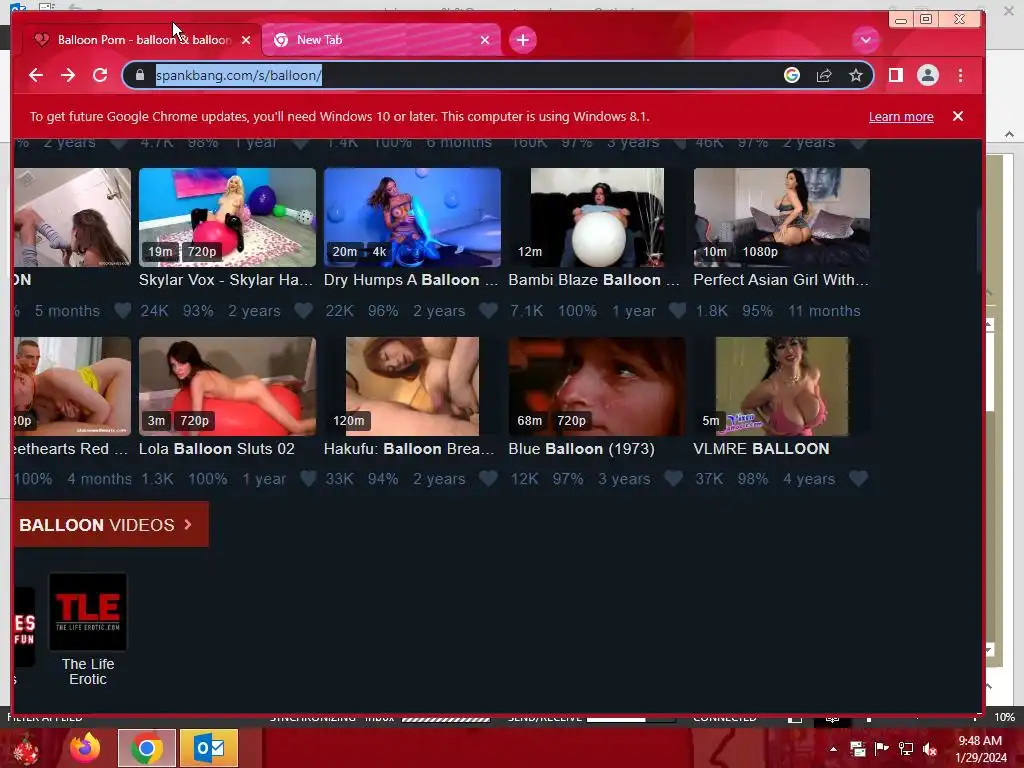The image size is (1024, 768).
Task: Toggle favorite heart for Bambi Blaze Balloon
Action: coord(677,310)
